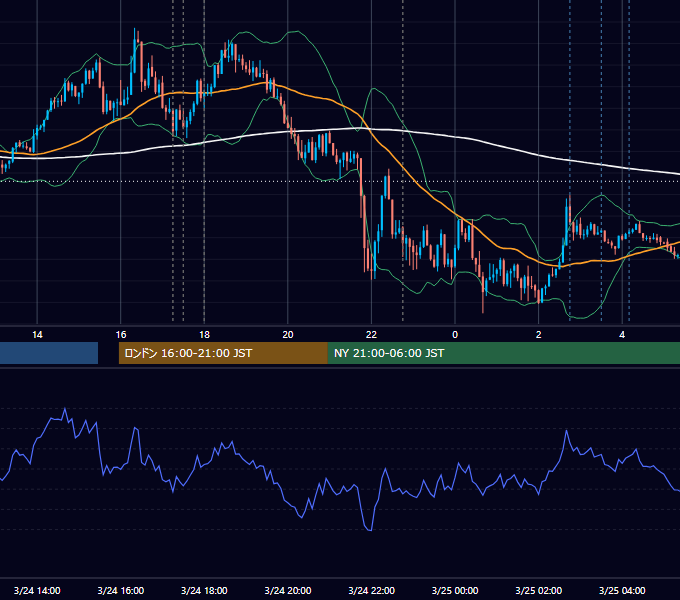This screenshot has height=600, width=680.
Task: Click the '3/25 02:00' date label
Action: pos(539,590)
